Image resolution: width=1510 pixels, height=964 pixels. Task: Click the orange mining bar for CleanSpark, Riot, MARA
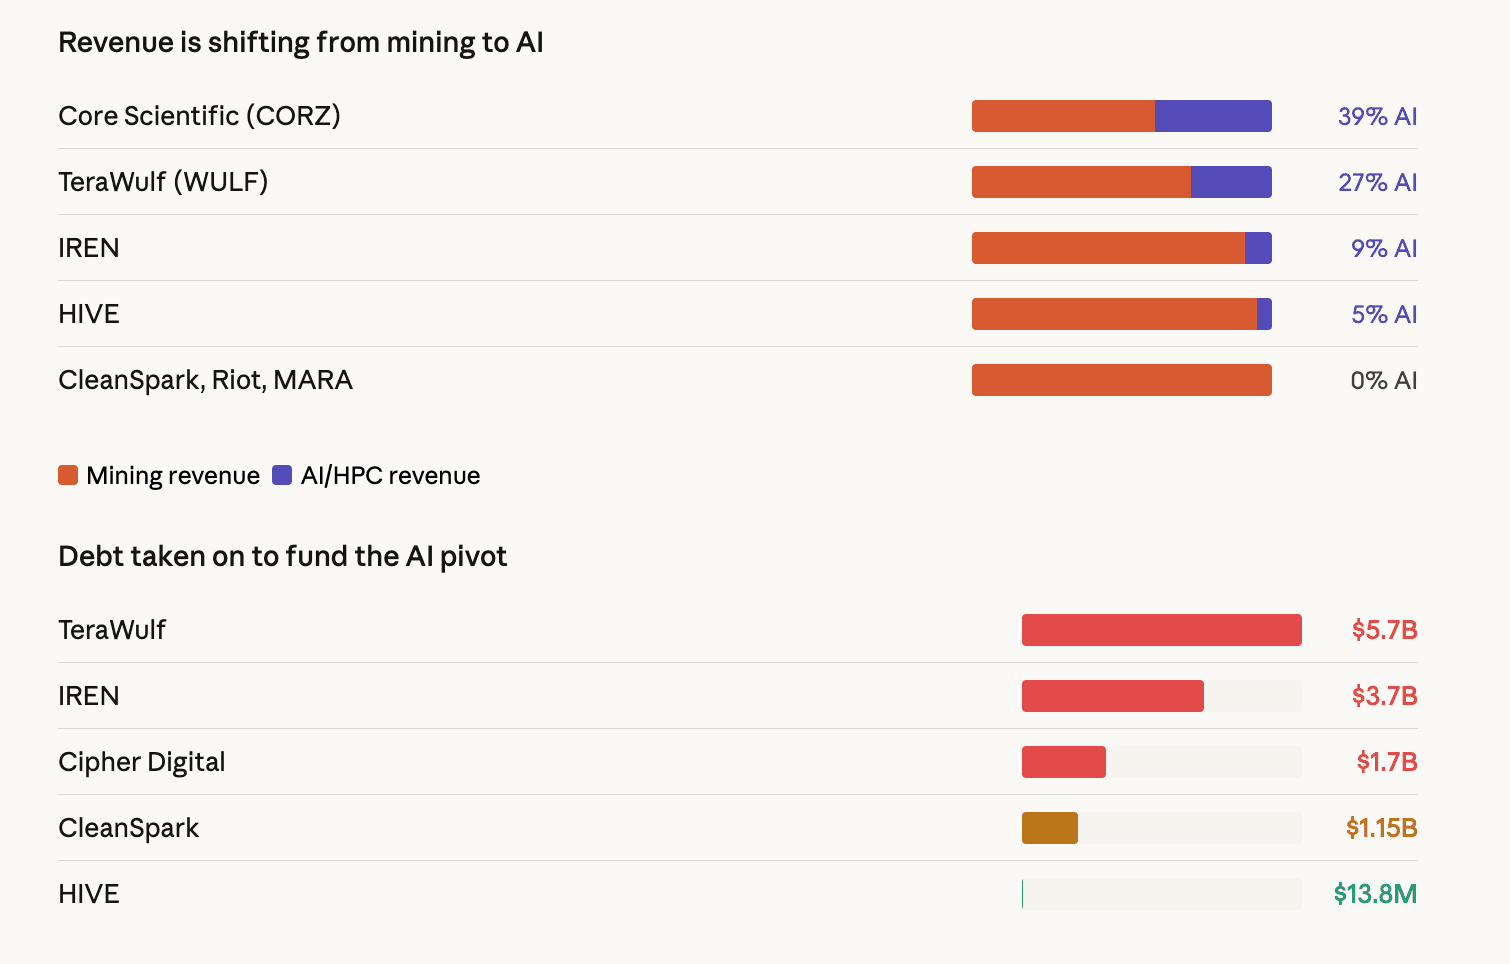[1121, 380]
